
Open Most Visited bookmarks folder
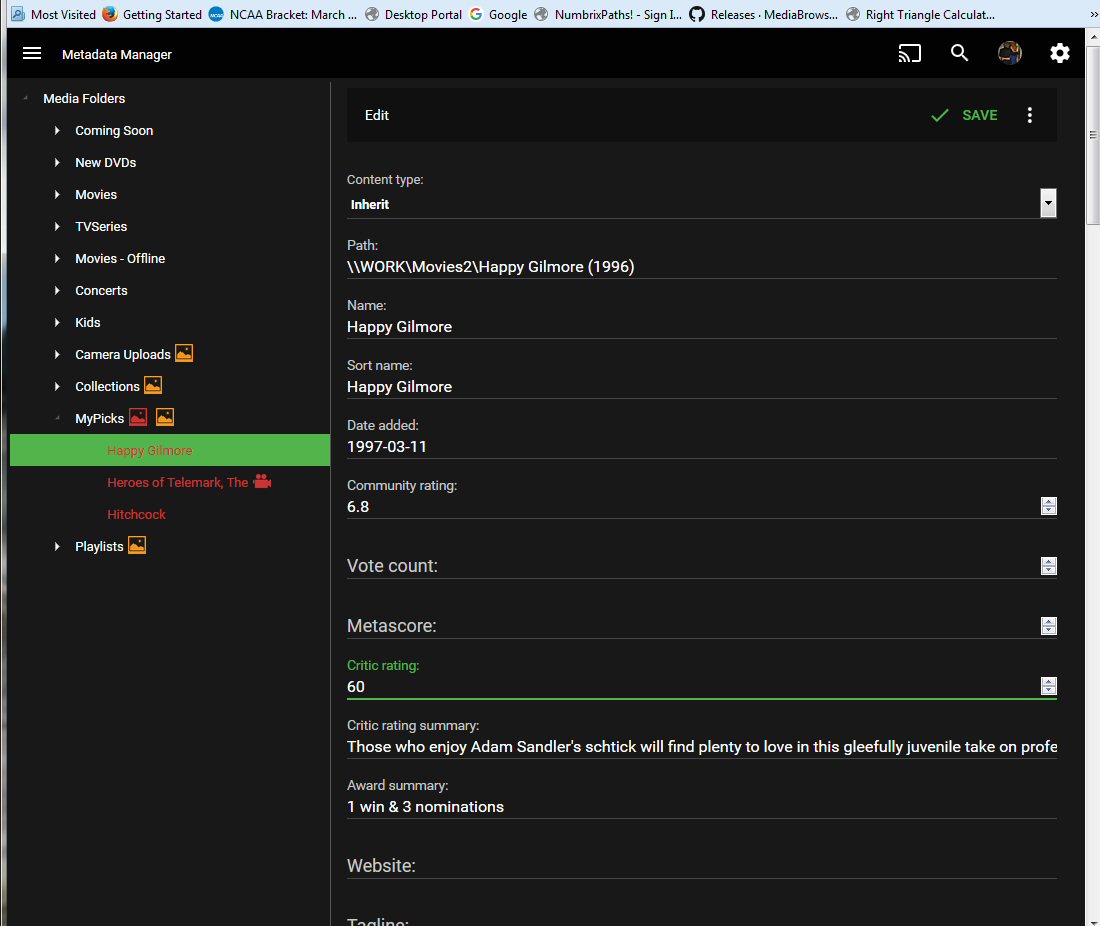tap(53, 14)
